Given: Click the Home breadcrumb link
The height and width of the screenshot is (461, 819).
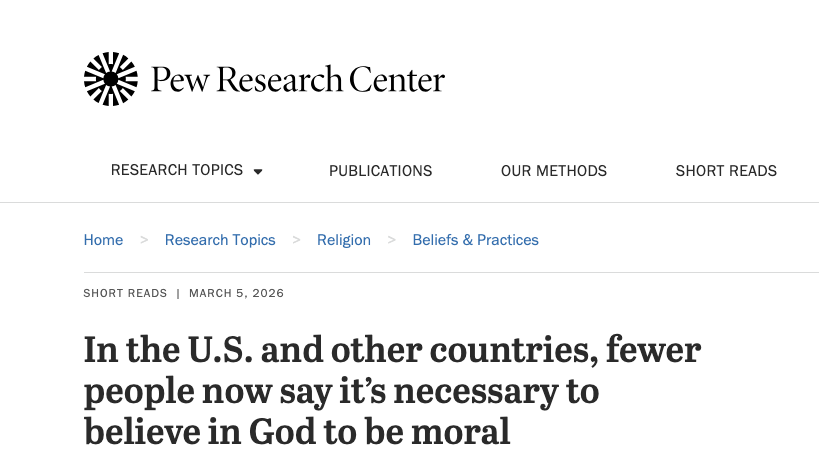Looking at the screenshot, I should pos(103,240).
